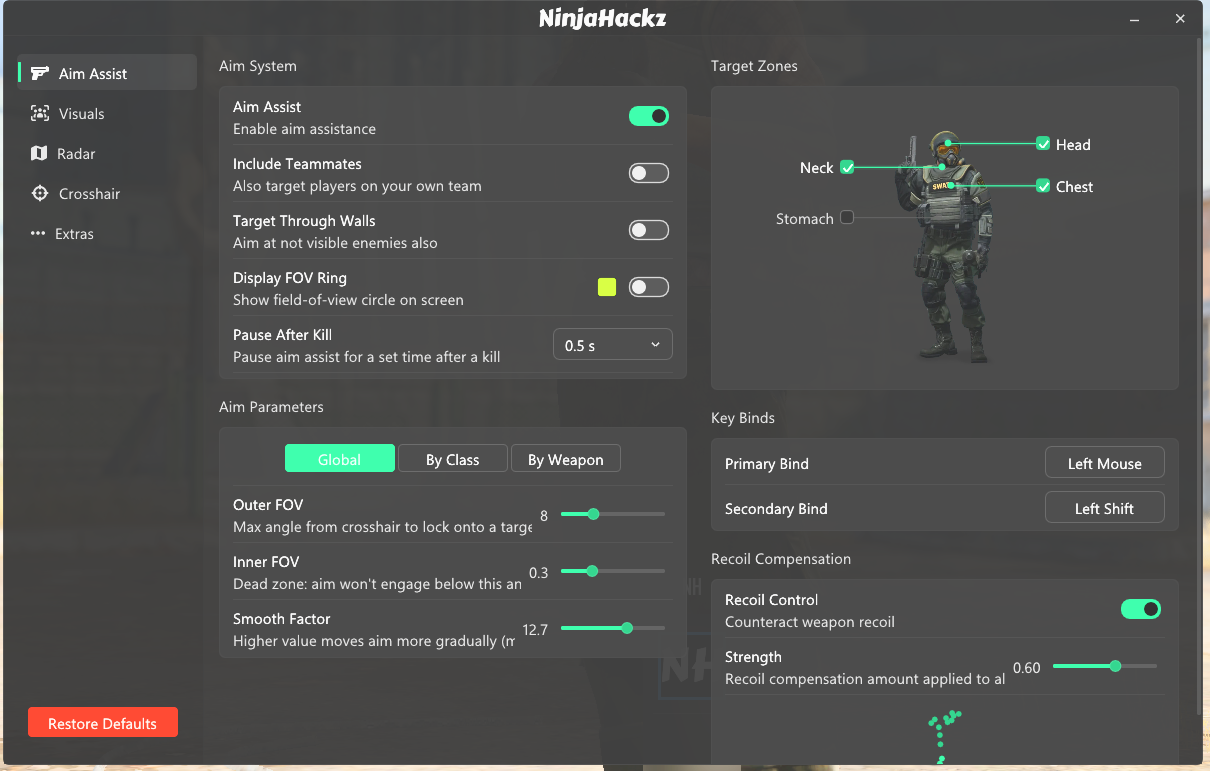Screen dimensions: 1210x771
Task: Click Smooth Factor value 12.7
Action: pos(535,630)
